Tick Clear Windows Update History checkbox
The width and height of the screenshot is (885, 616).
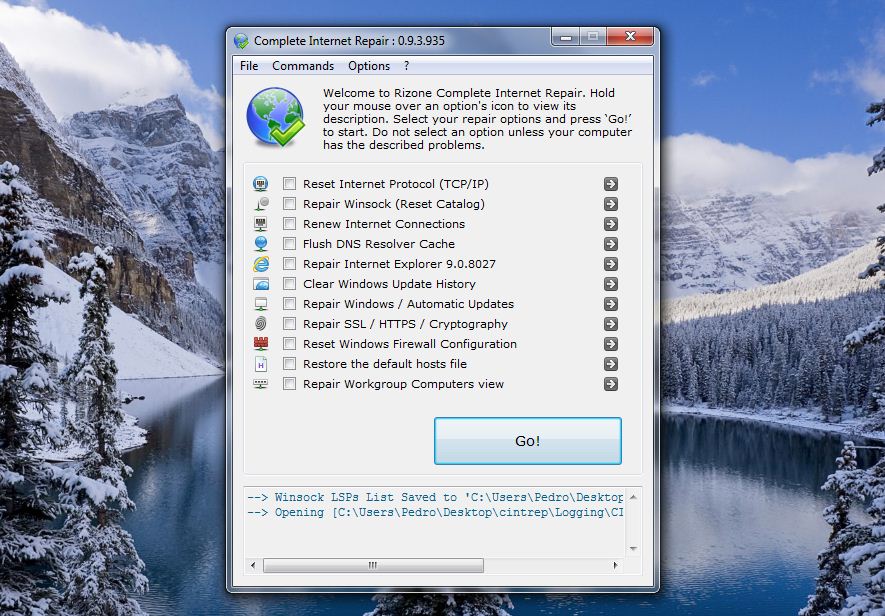pyautogui.click(x=290, y=284)
